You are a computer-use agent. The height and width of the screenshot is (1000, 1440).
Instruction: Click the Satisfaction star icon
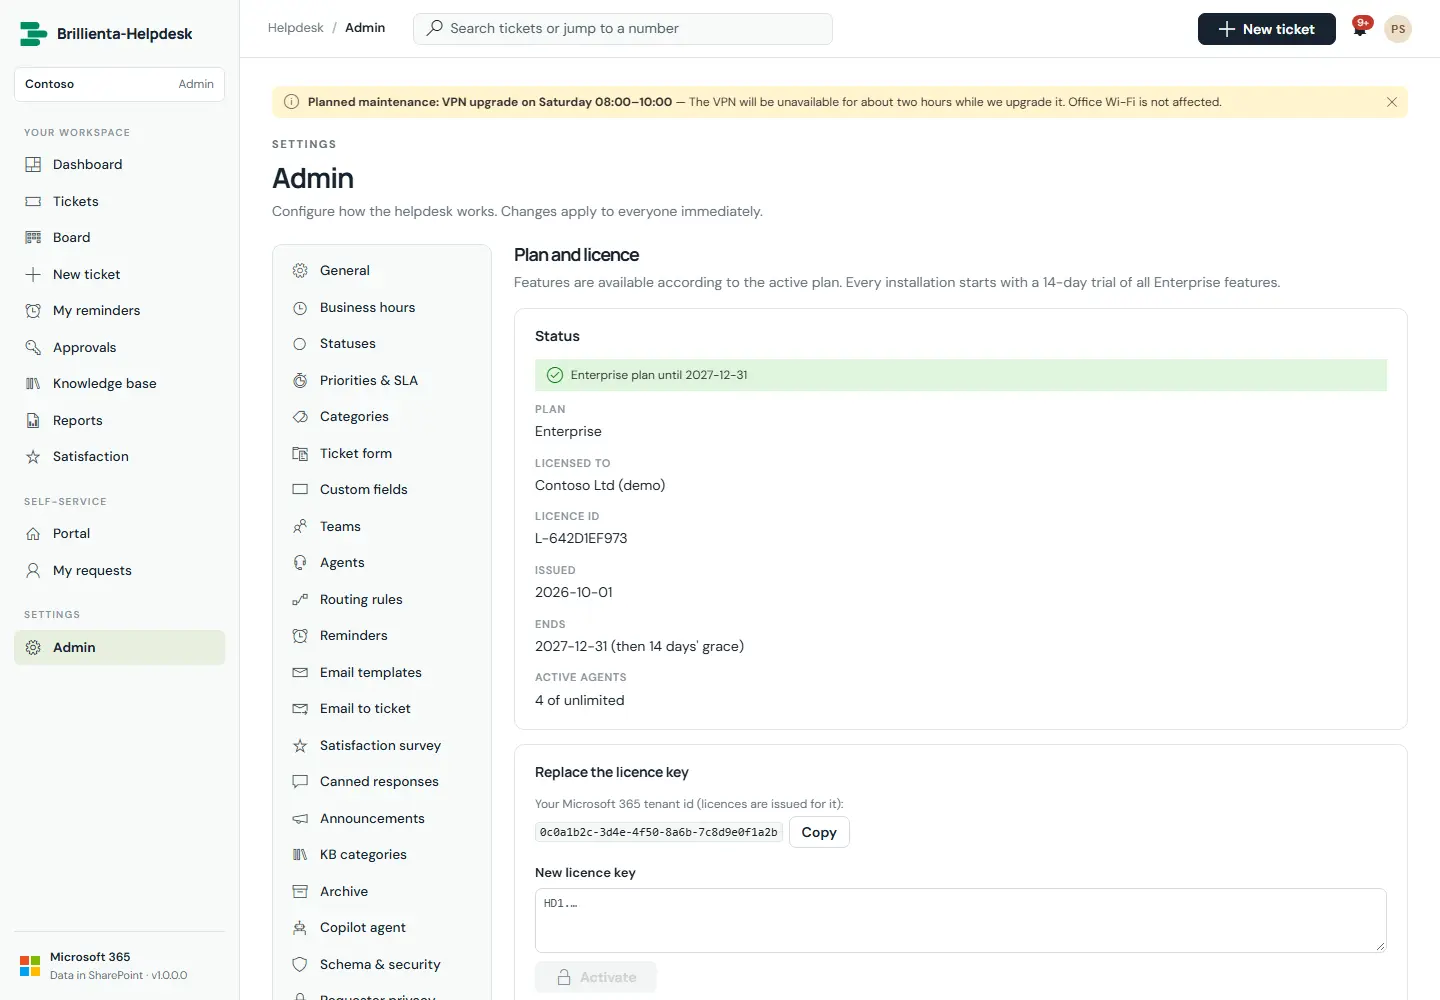click(x=33, y=456)
